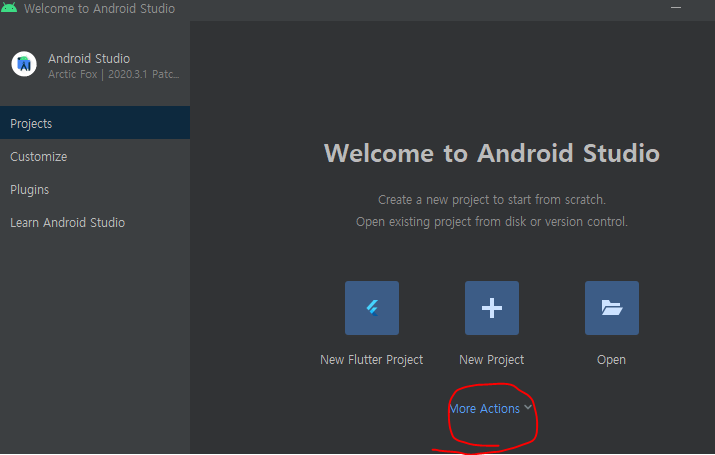Click the Welcome to Android Studio heading
This screenshot has width=715, height=455.
pos(492,153)
